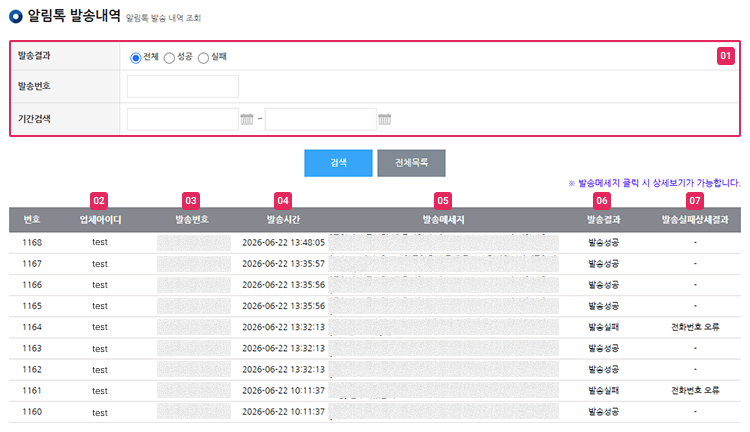This screenshot has height=432, width=750.
Task: Click 발송실패 result in row 1161
Action: click(x=603, y=390)
